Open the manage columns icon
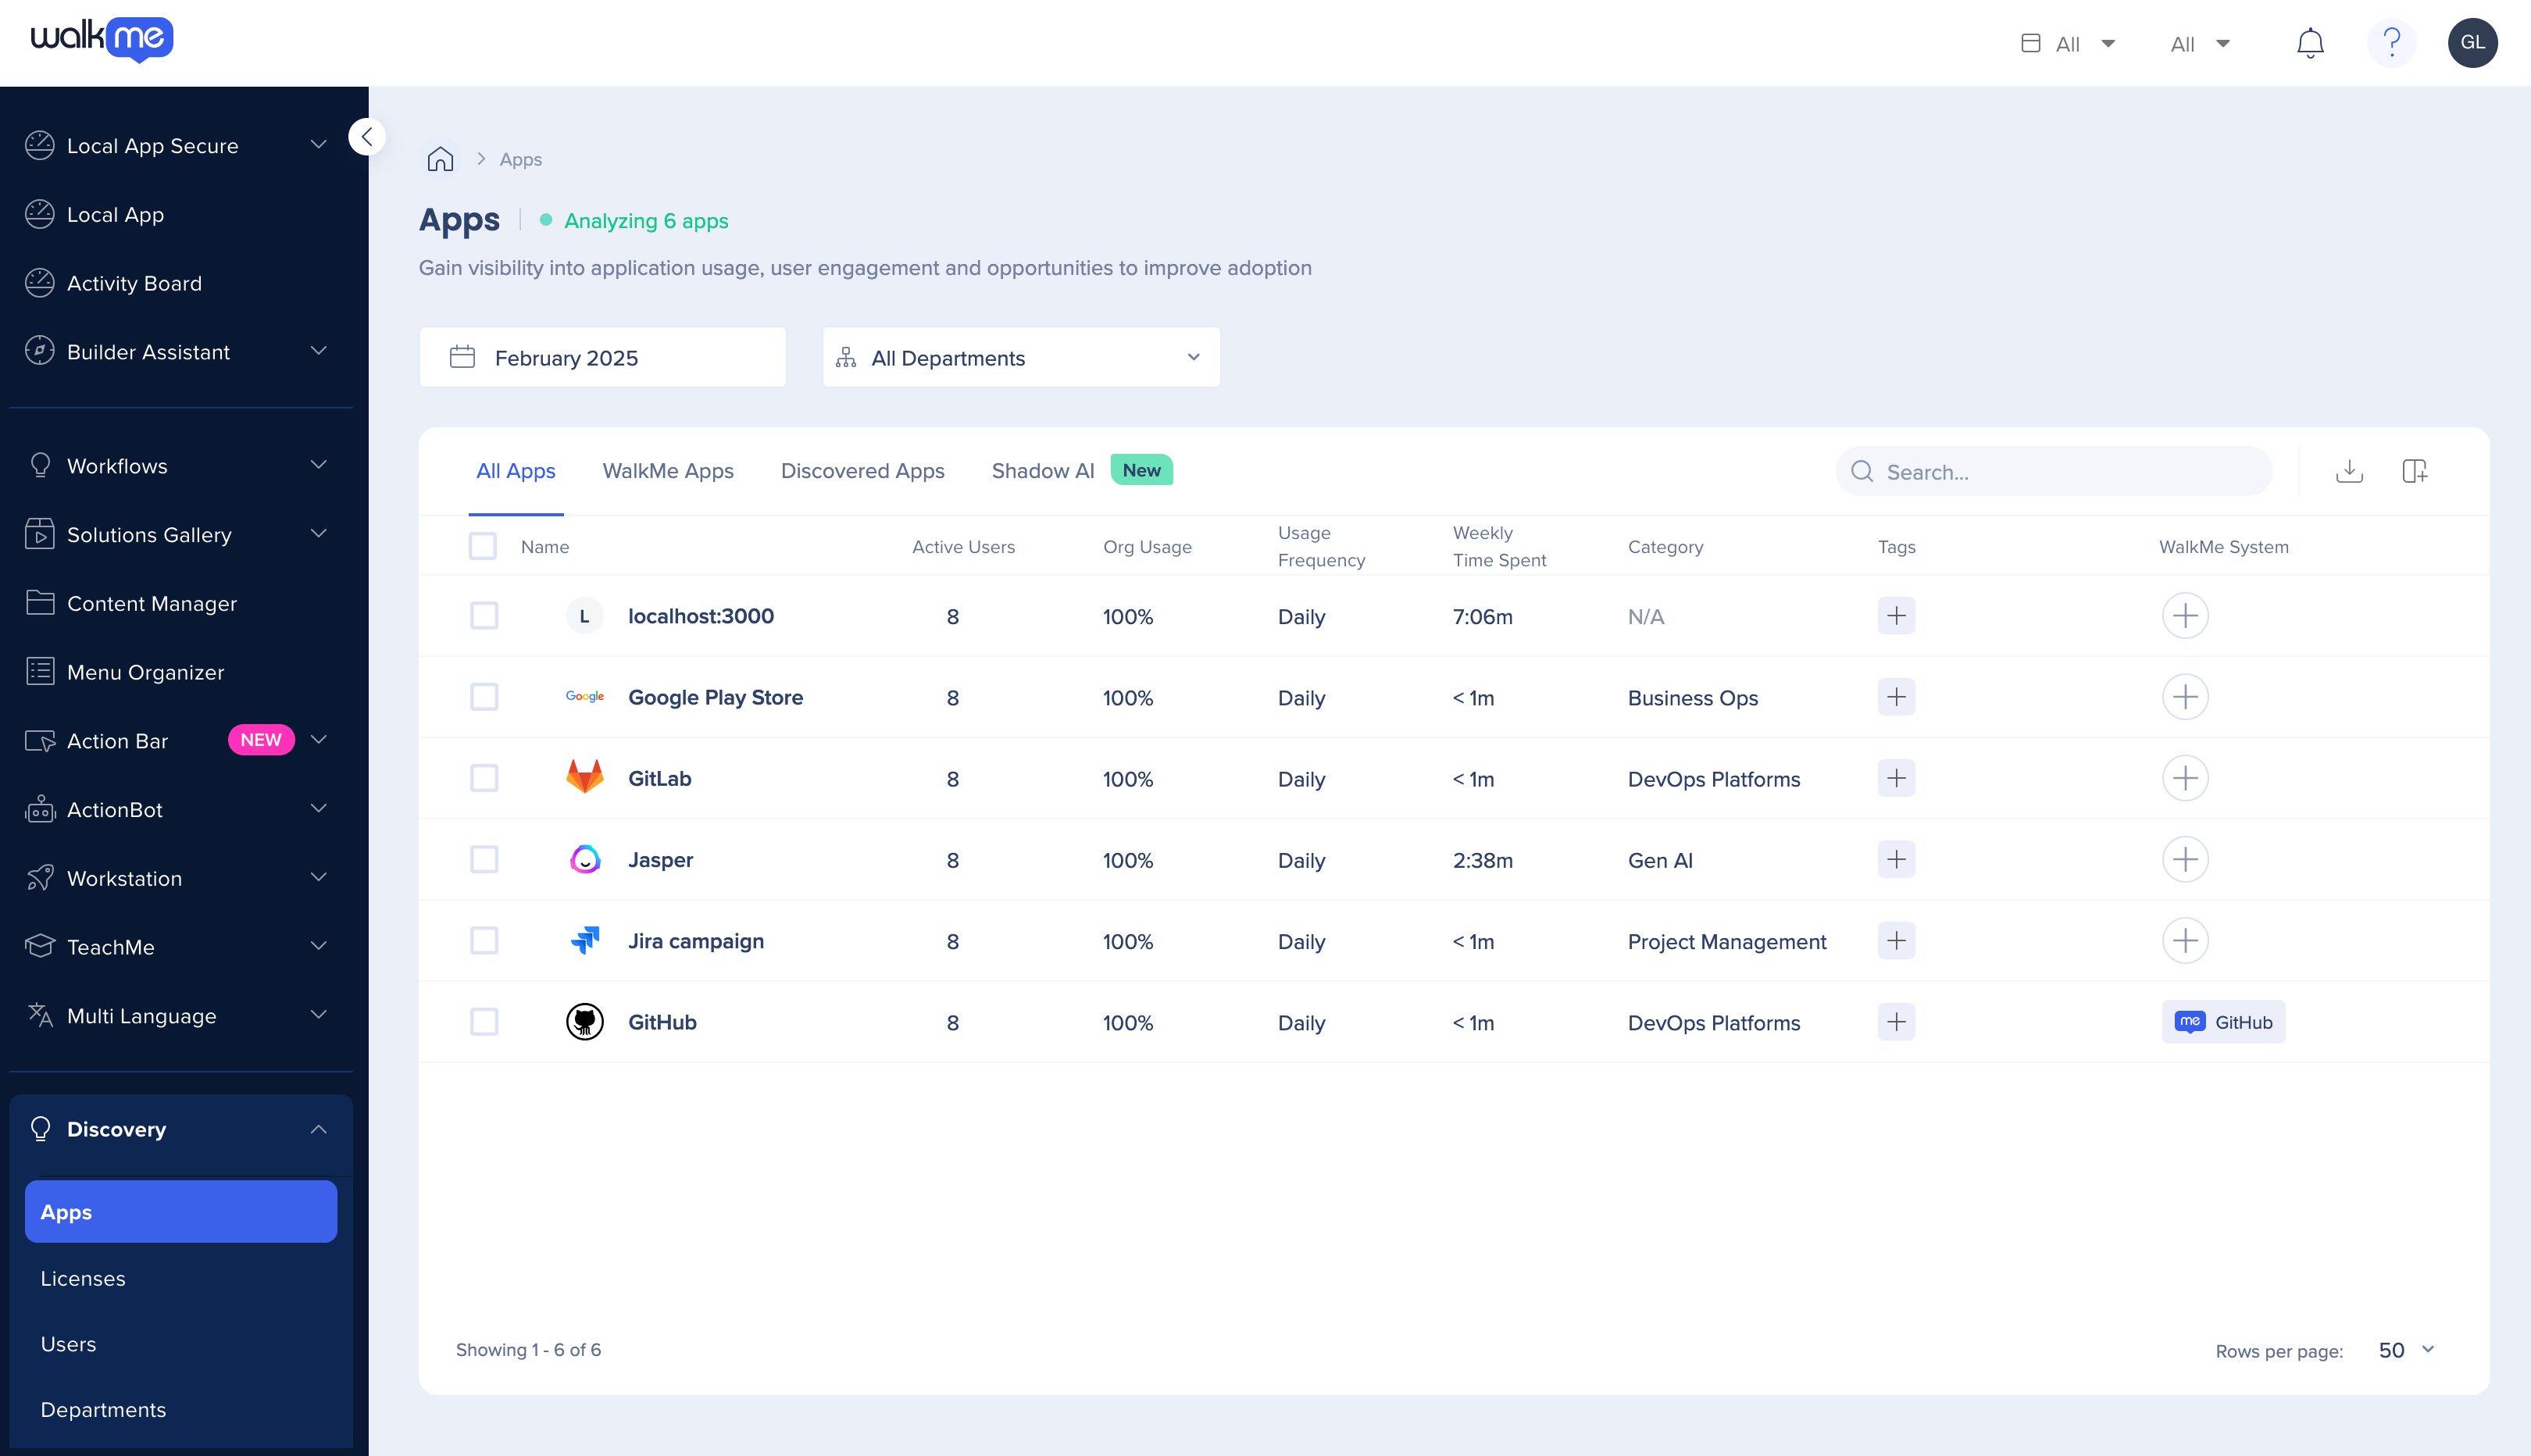The width and height of the screenshot is (2531, 1456). (2414, 471)
